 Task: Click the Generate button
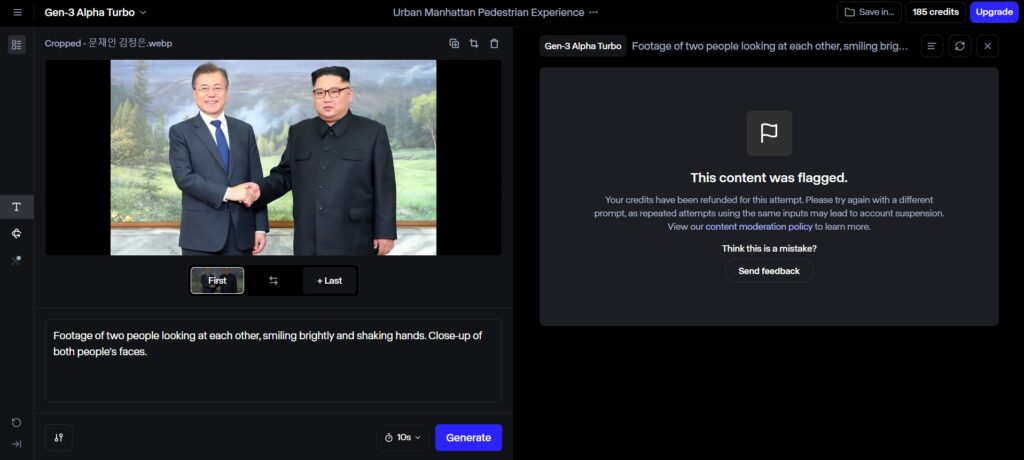(468, 438)
